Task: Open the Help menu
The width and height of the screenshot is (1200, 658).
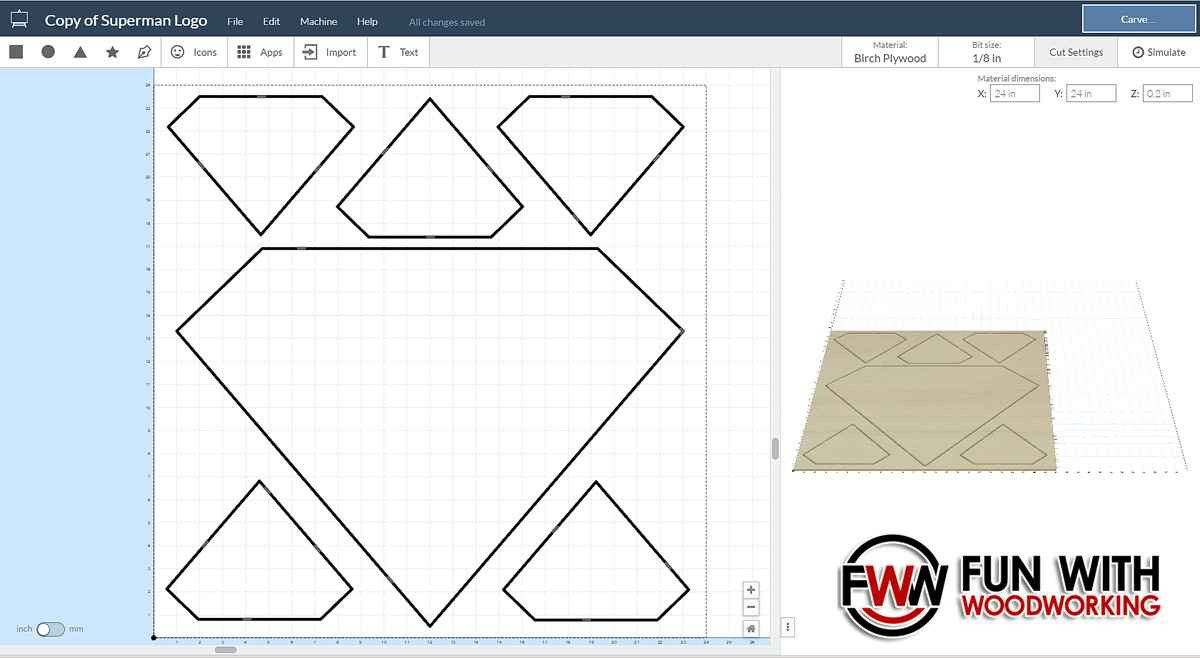Action: (x=367, y=21)
